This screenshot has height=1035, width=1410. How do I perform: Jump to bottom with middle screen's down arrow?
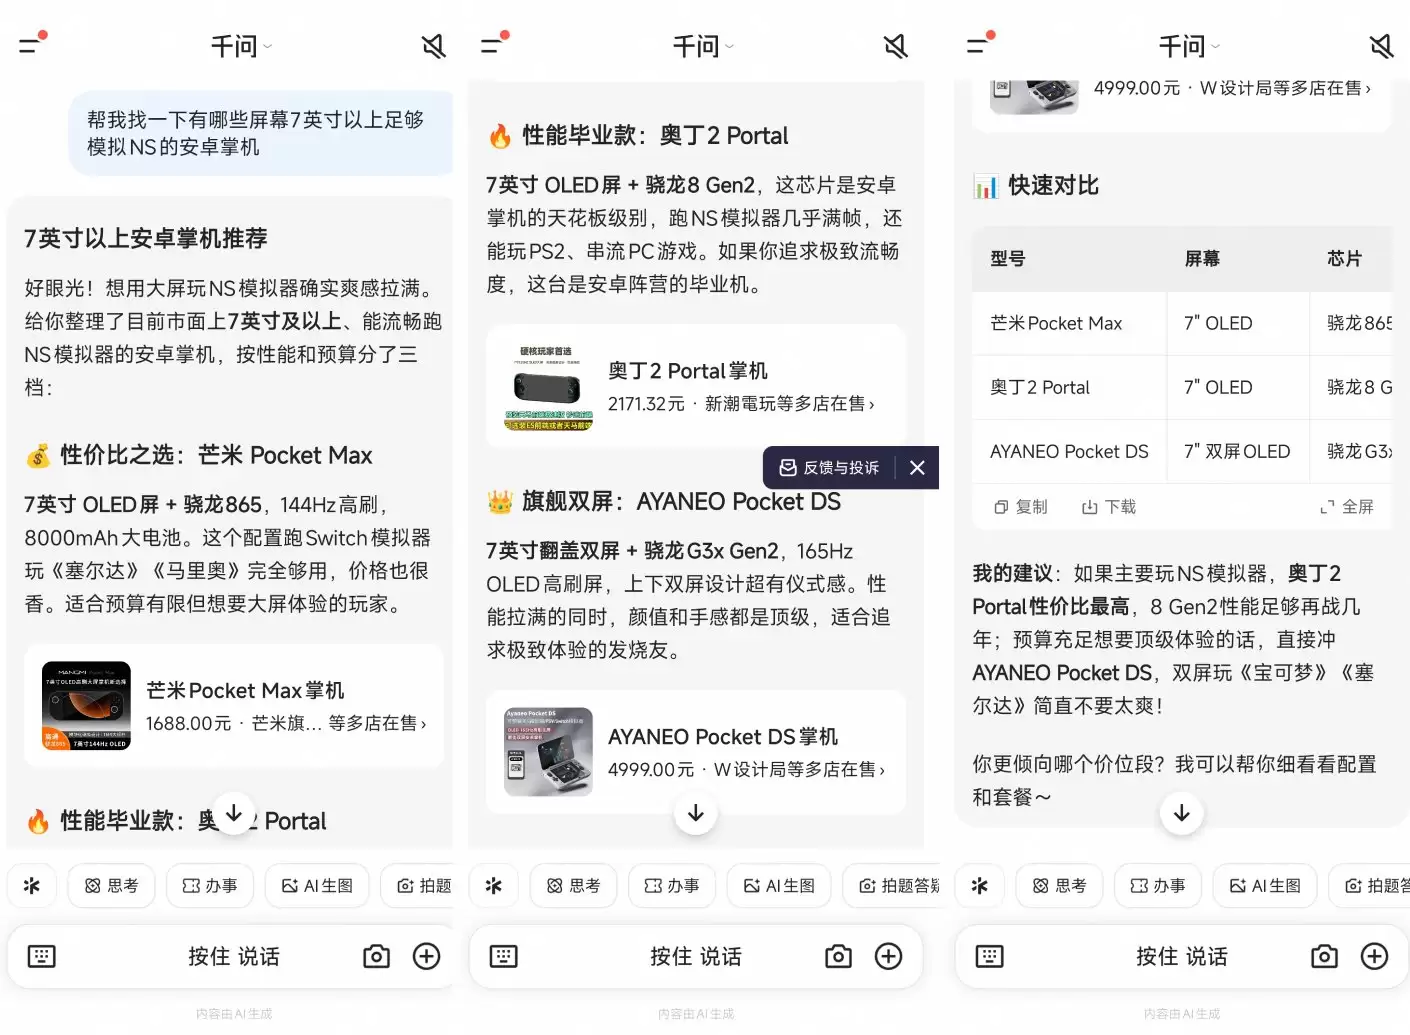(x=696, y=813)
